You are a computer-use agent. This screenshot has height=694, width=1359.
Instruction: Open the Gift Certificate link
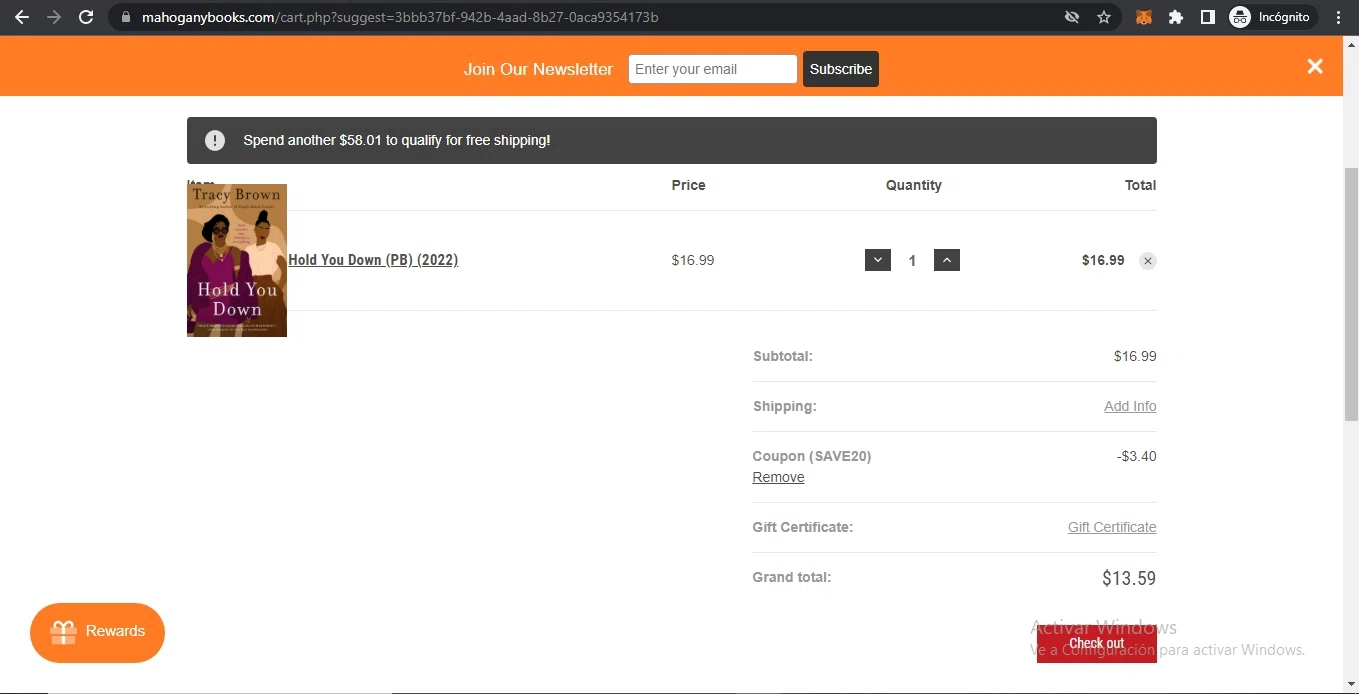[x=1112, y=527]
